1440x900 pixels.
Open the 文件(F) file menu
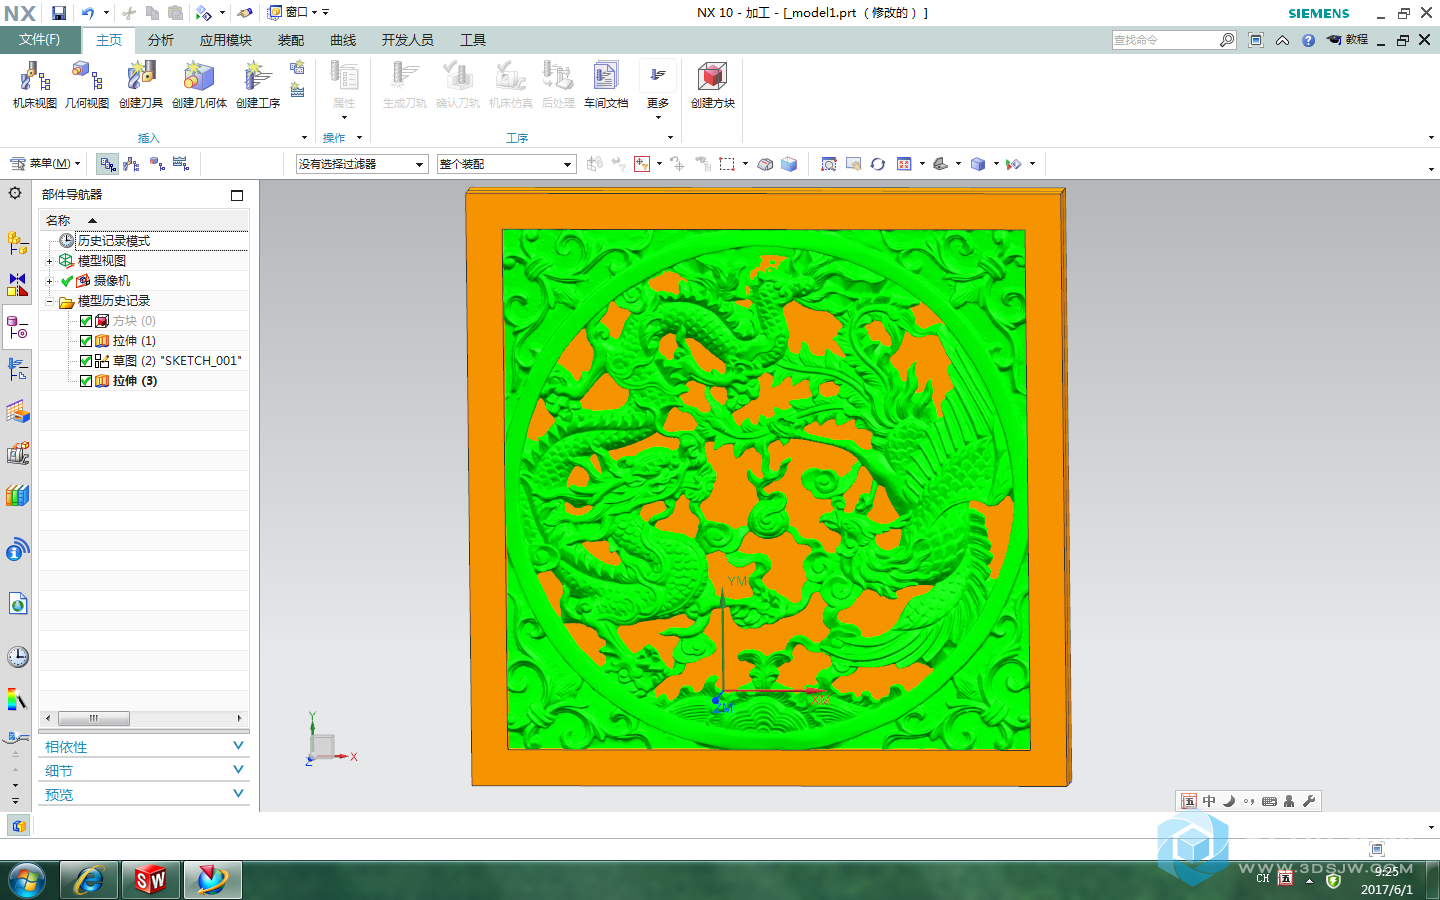pyautogui.click(x=39, y=40)
